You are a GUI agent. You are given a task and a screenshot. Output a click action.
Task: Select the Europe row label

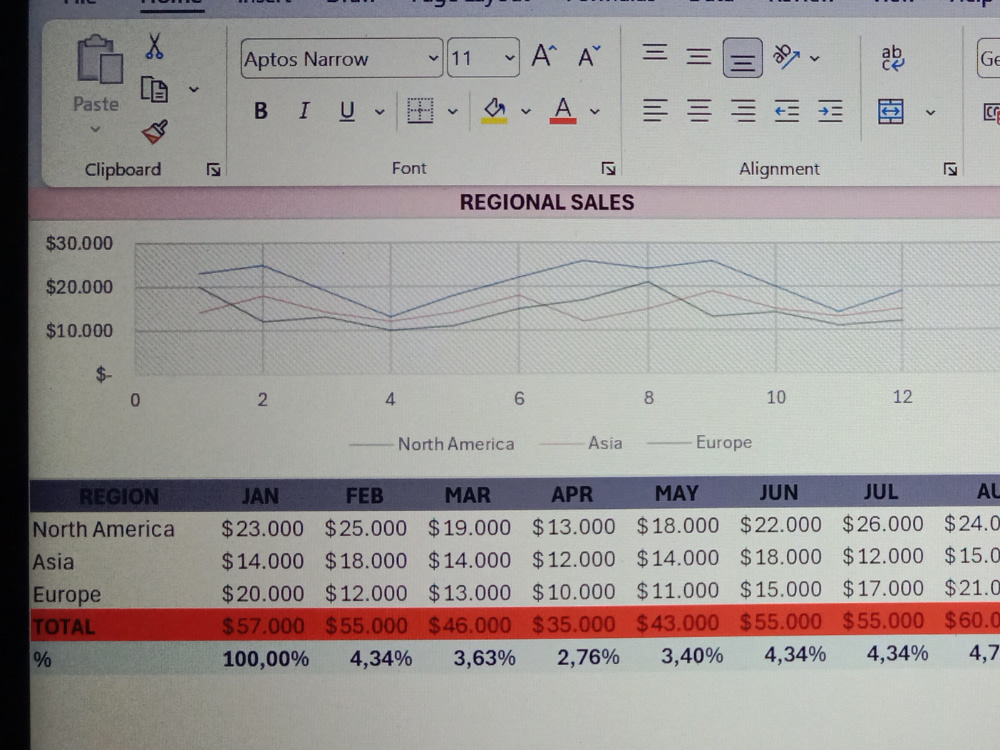point(67,594)
